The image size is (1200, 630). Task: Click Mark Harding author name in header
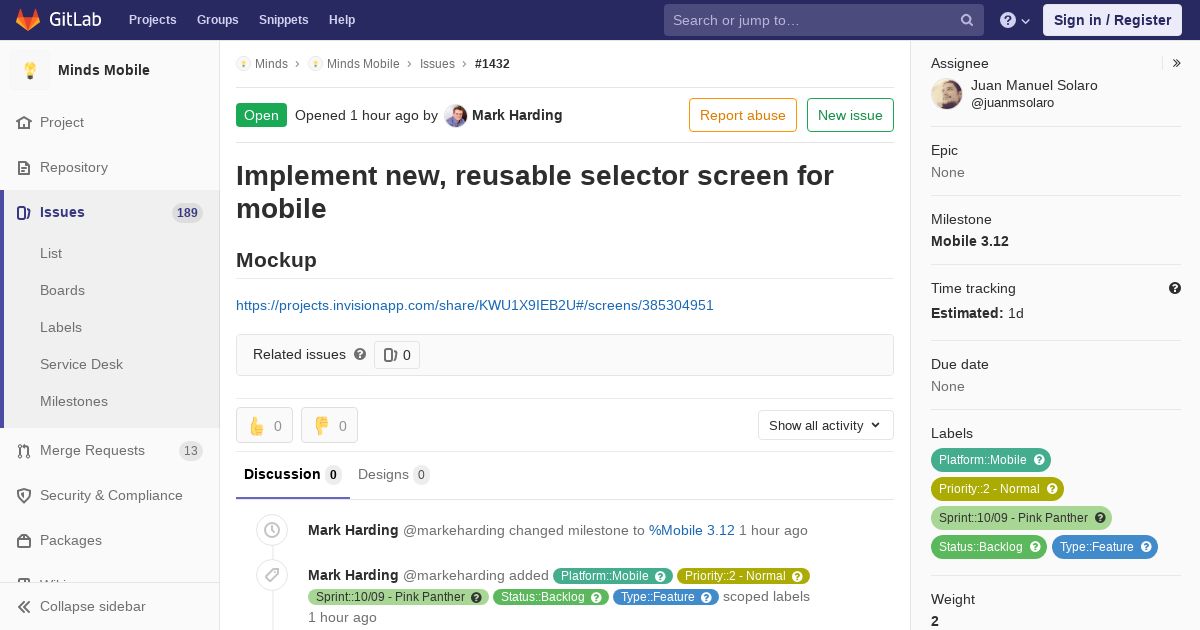pos(517,115)
